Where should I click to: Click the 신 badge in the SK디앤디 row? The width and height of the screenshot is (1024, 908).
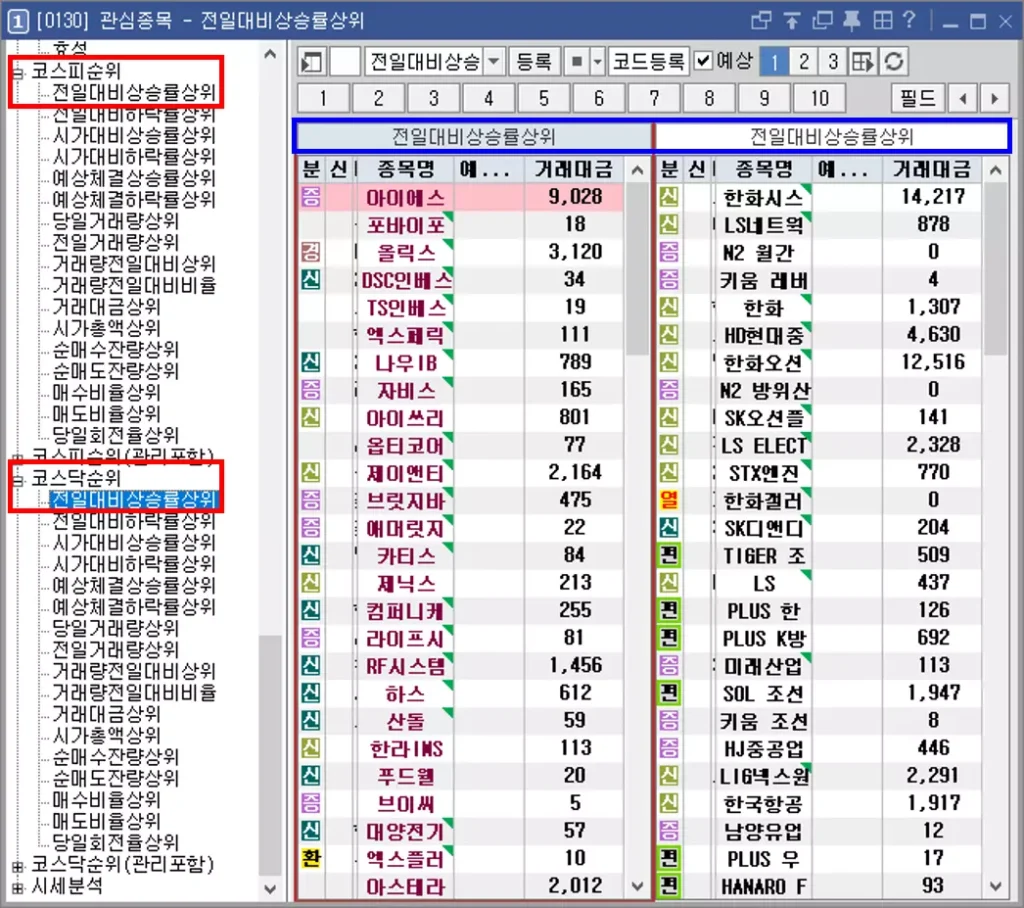pyautogui.click(x=669, y=528)
